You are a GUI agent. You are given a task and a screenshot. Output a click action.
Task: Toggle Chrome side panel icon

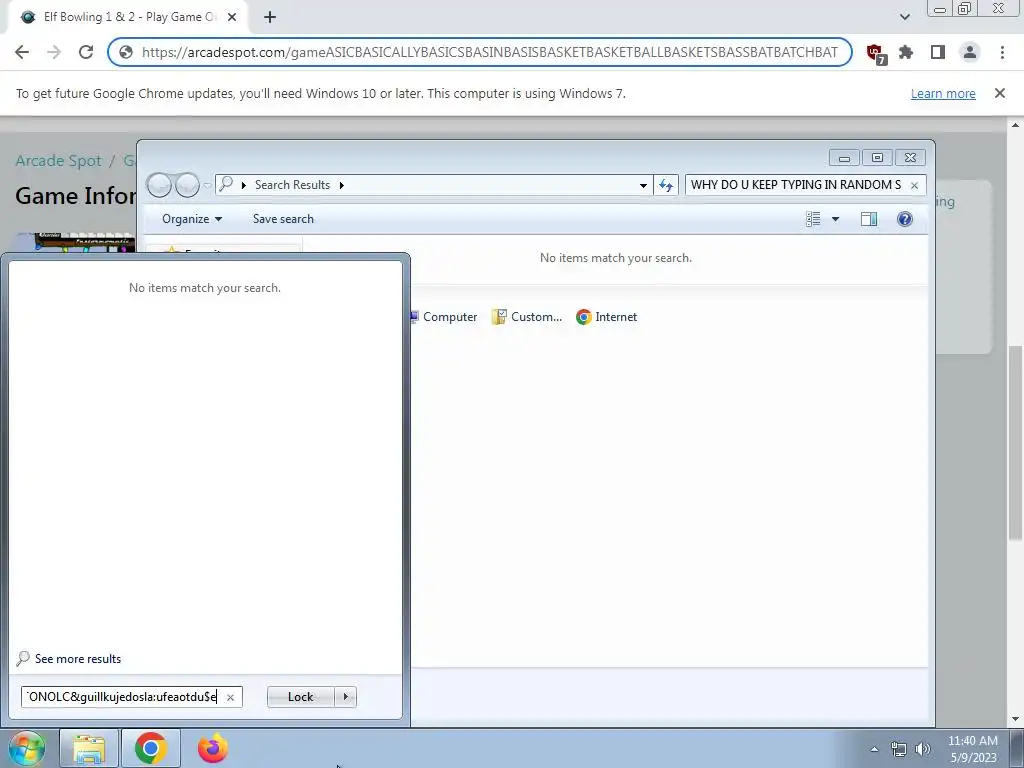point(938,52)
